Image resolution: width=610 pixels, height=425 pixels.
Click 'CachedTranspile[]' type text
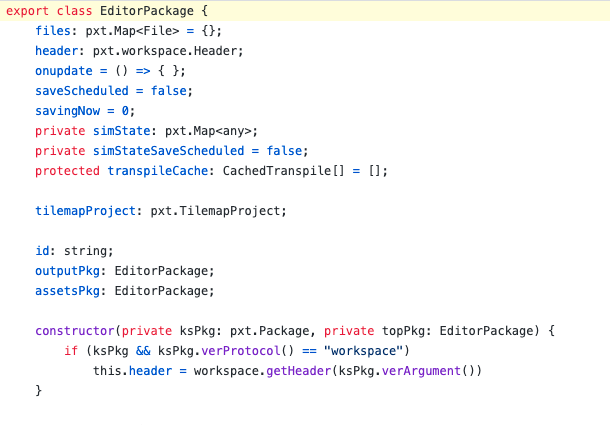click(284, 171)
